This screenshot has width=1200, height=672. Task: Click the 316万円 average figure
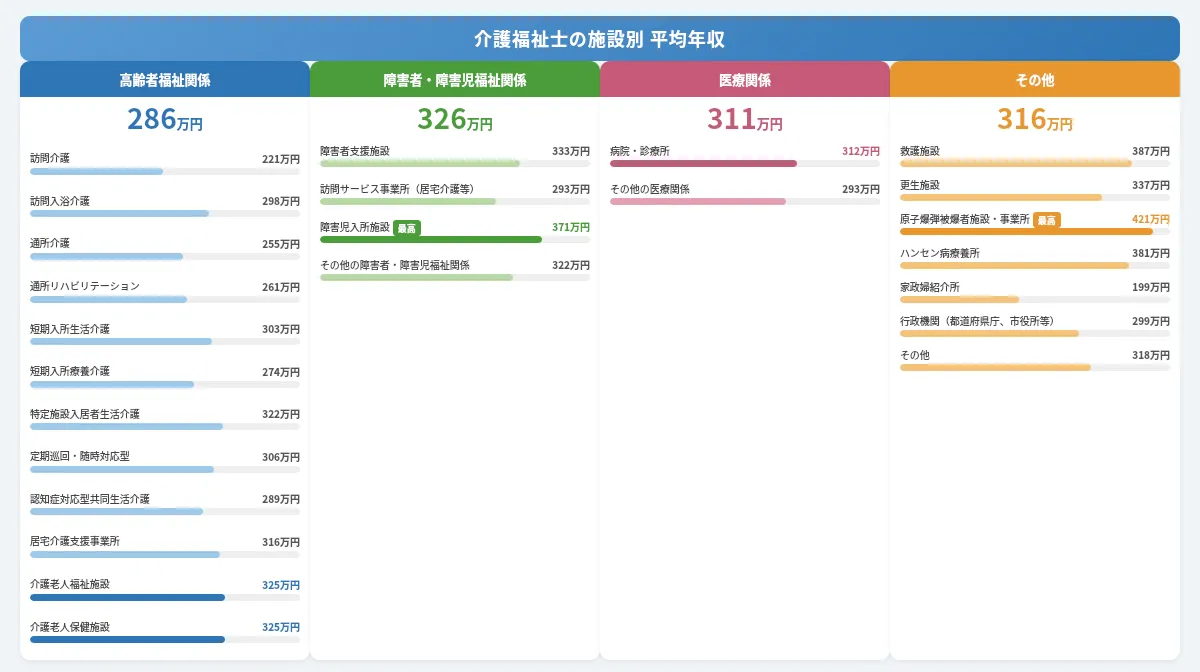pos(1035,119)
